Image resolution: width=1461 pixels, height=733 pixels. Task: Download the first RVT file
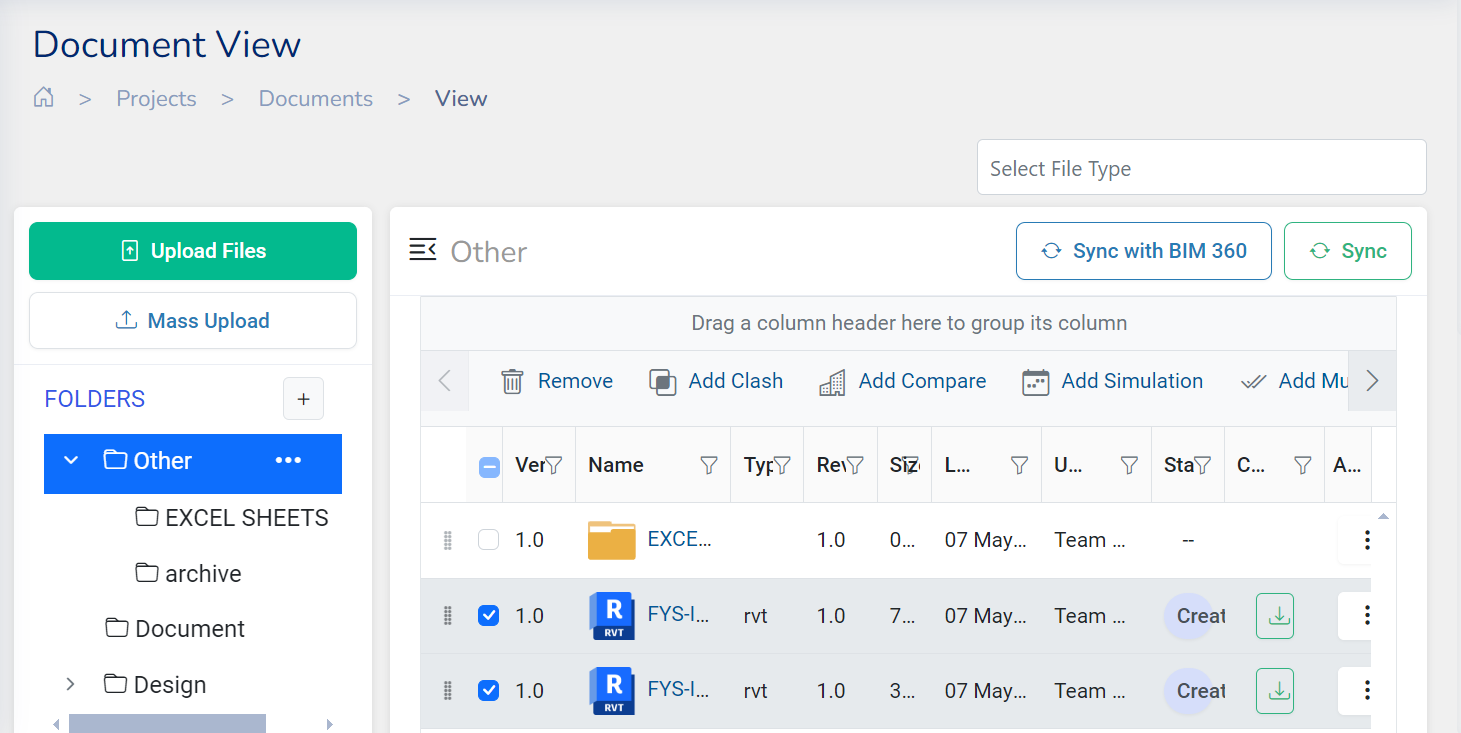pyautogui.click(x=1274, y=616)
